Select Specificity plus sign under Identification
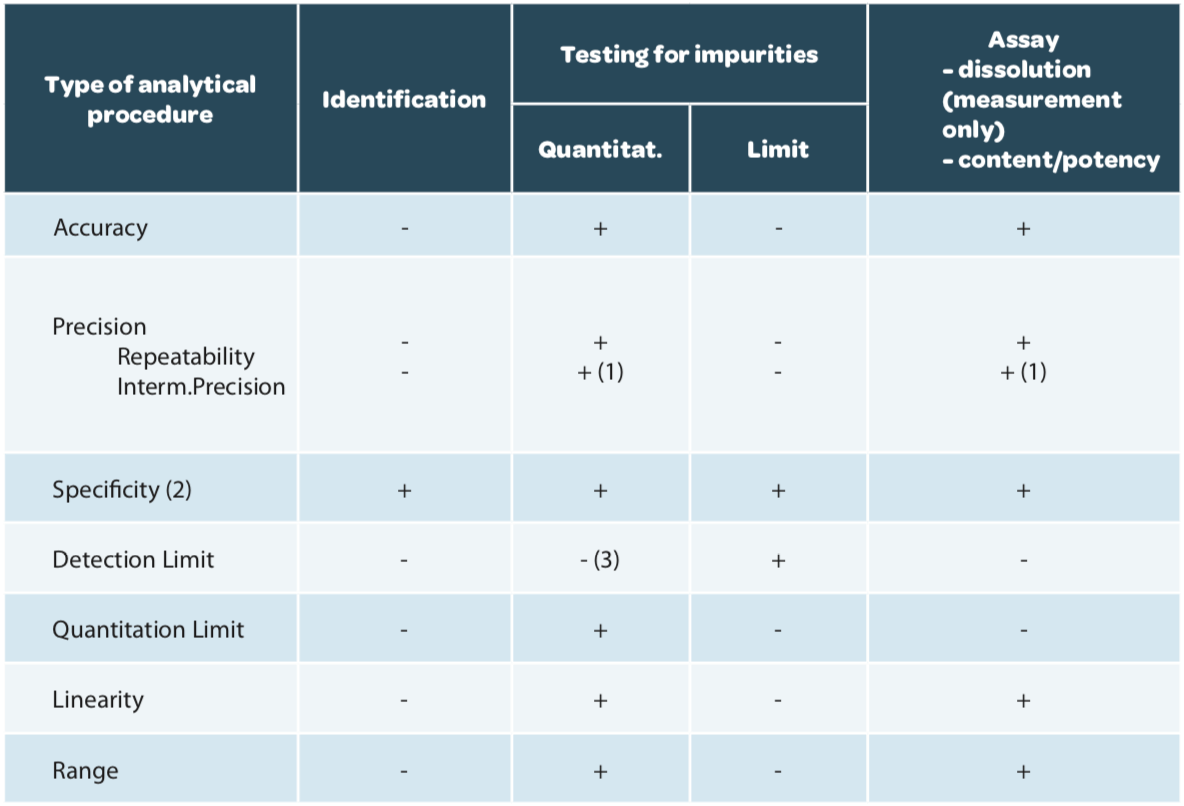 point(404,490)
